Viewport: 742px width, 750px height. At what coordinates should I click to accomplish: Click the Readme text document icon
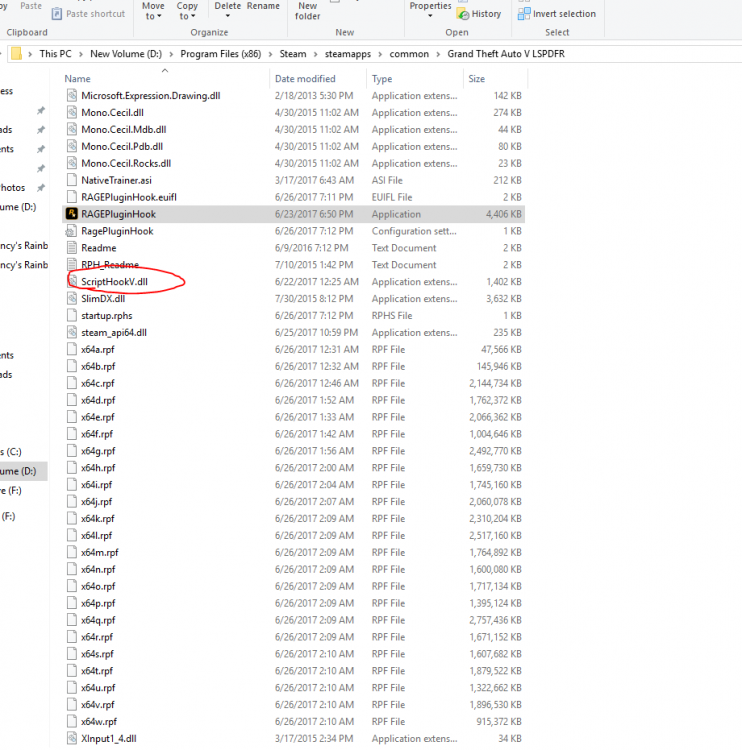(x=72, y=248)
